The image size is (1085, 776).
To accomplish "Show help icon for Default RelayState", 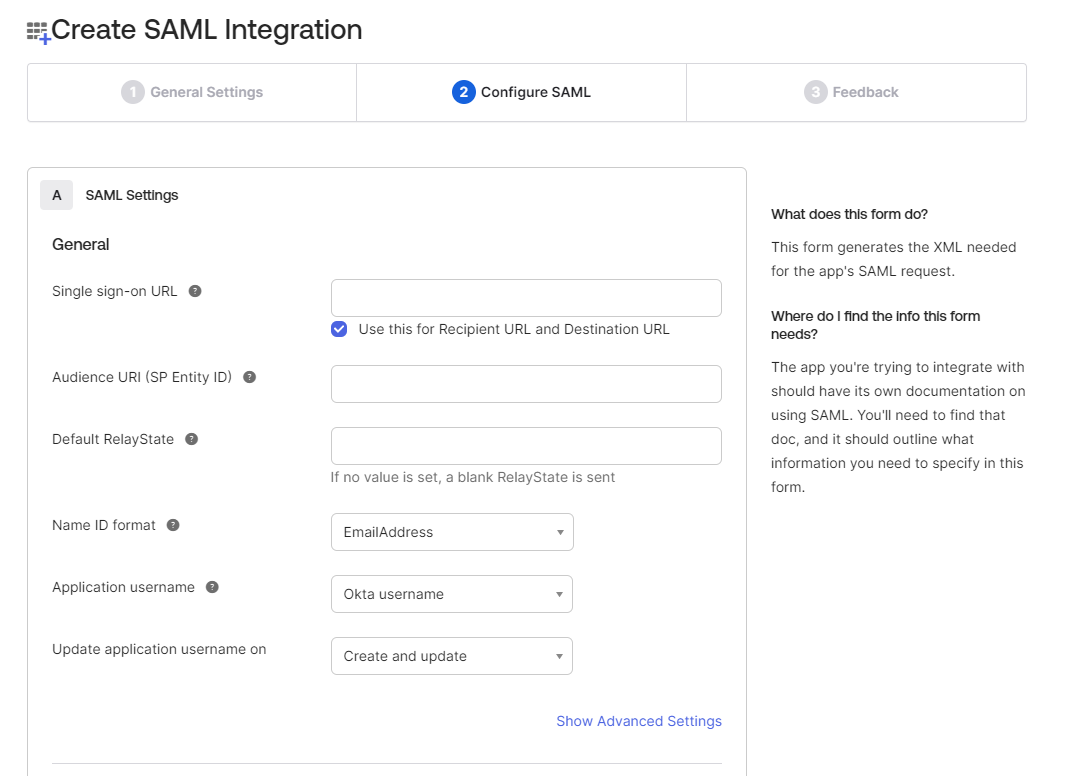I will (192, 439).
